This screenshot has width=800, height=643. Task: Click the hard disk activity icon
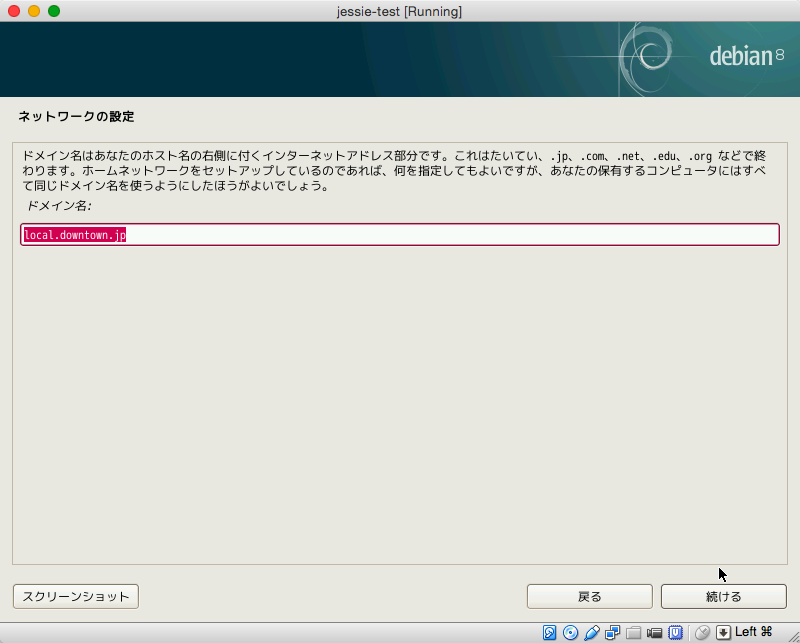pos(549,632)
